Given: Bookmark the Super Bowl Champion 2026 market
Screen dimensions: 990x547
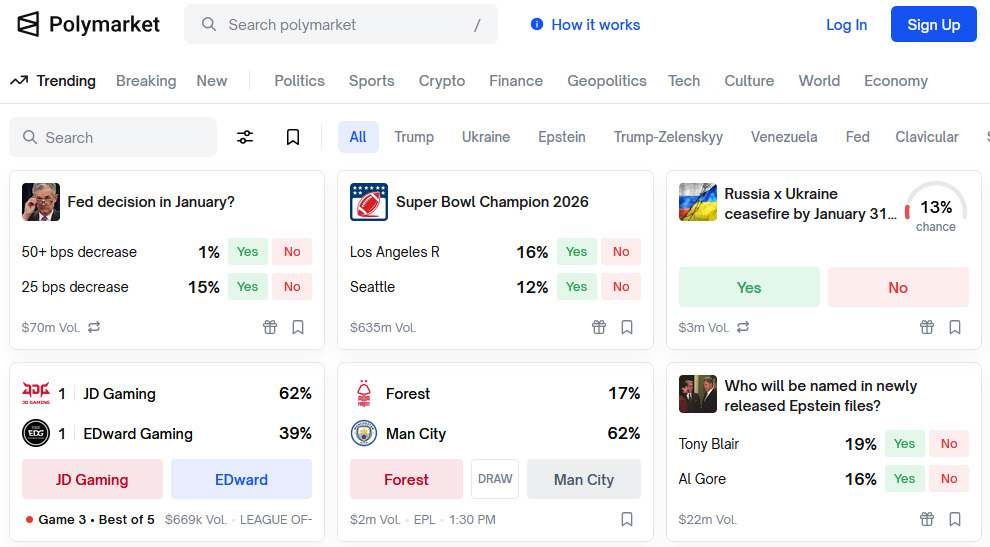Looking at the screenshot, I should pos(627,327).
